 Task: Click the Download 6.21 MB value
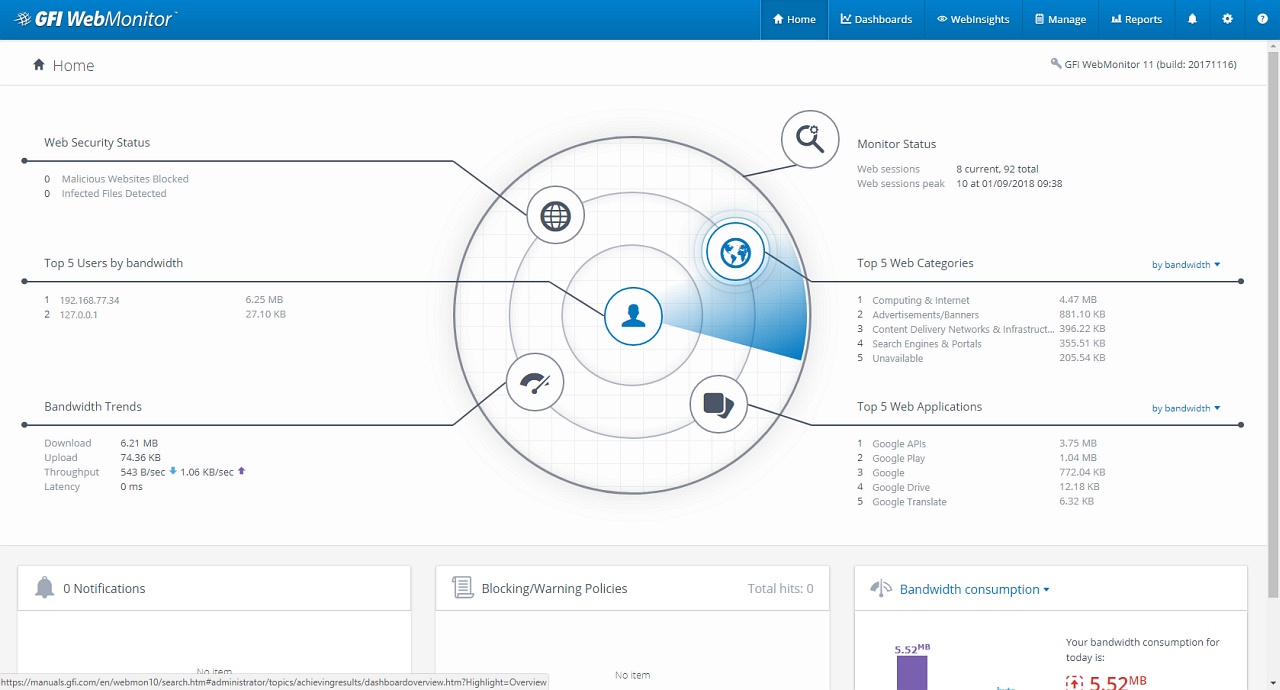pyautogui.click(x=139, y=443)
